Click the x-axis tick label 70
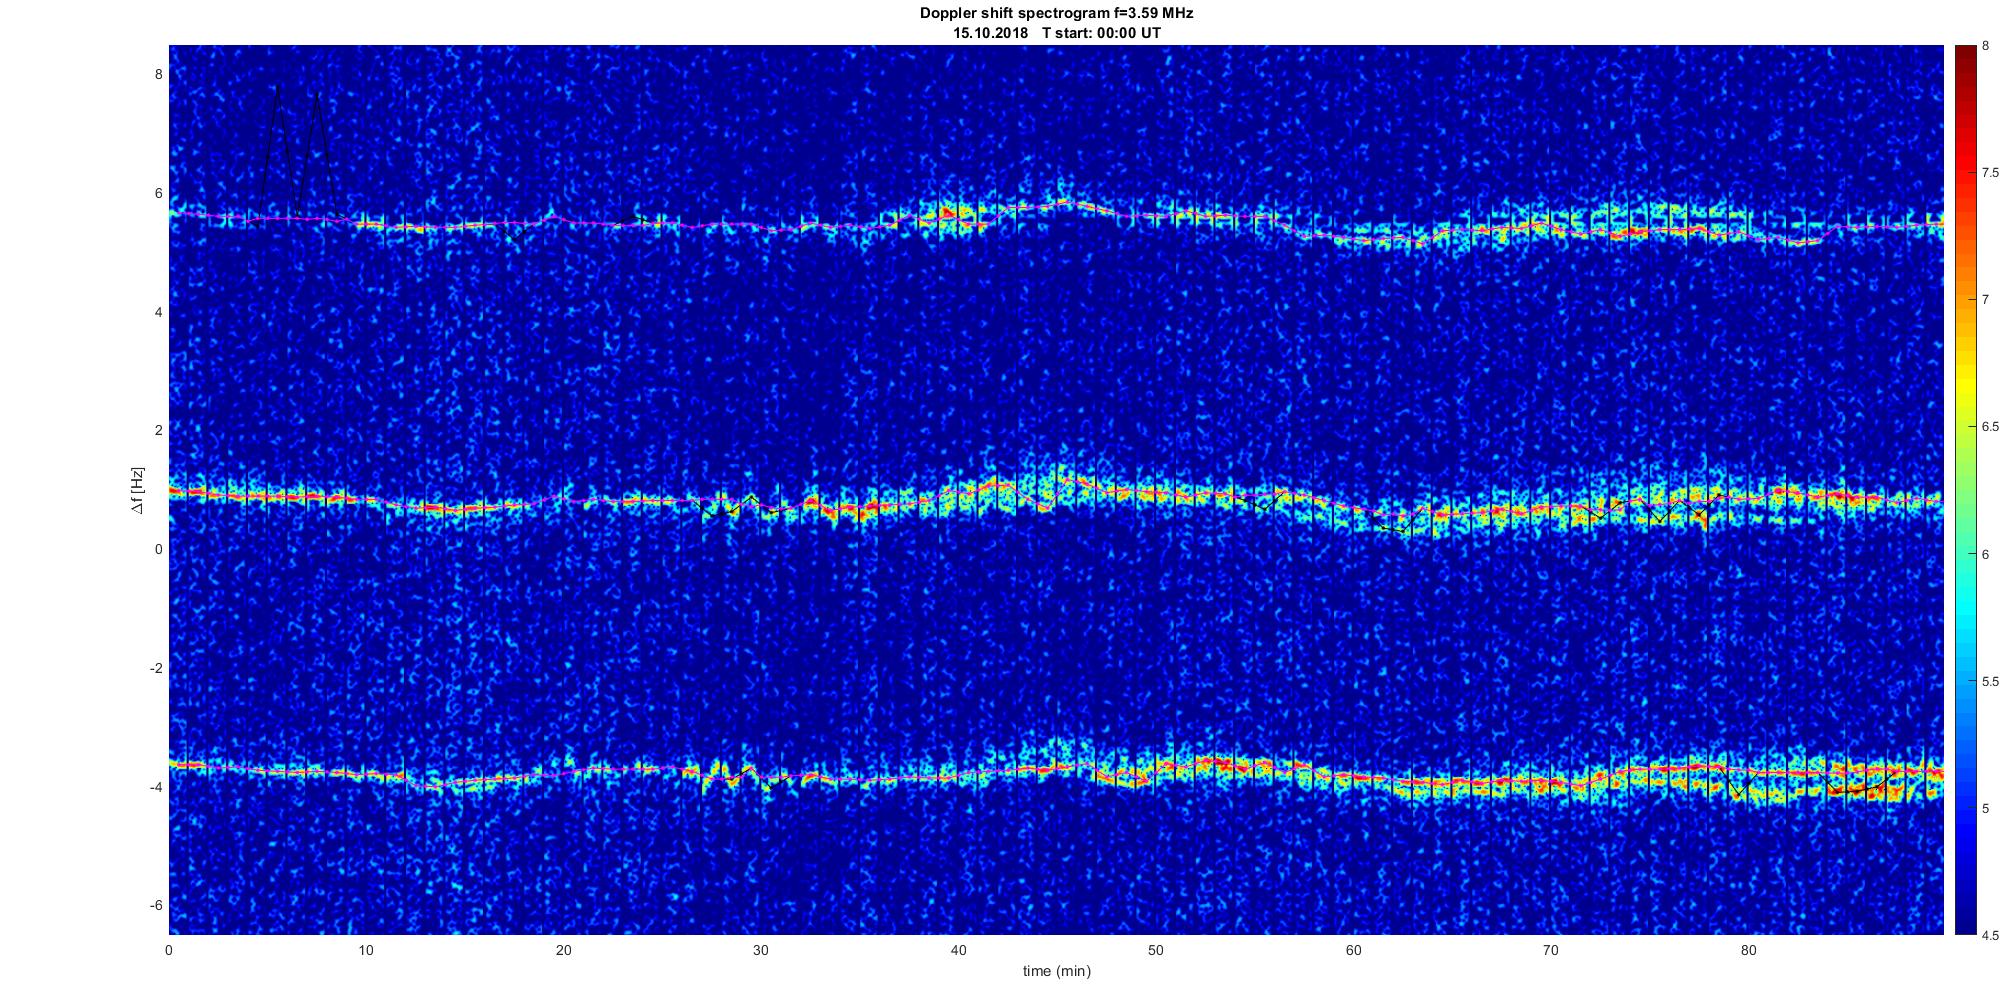The height and width of the screenshot is (1003, 2000). 1551,951
